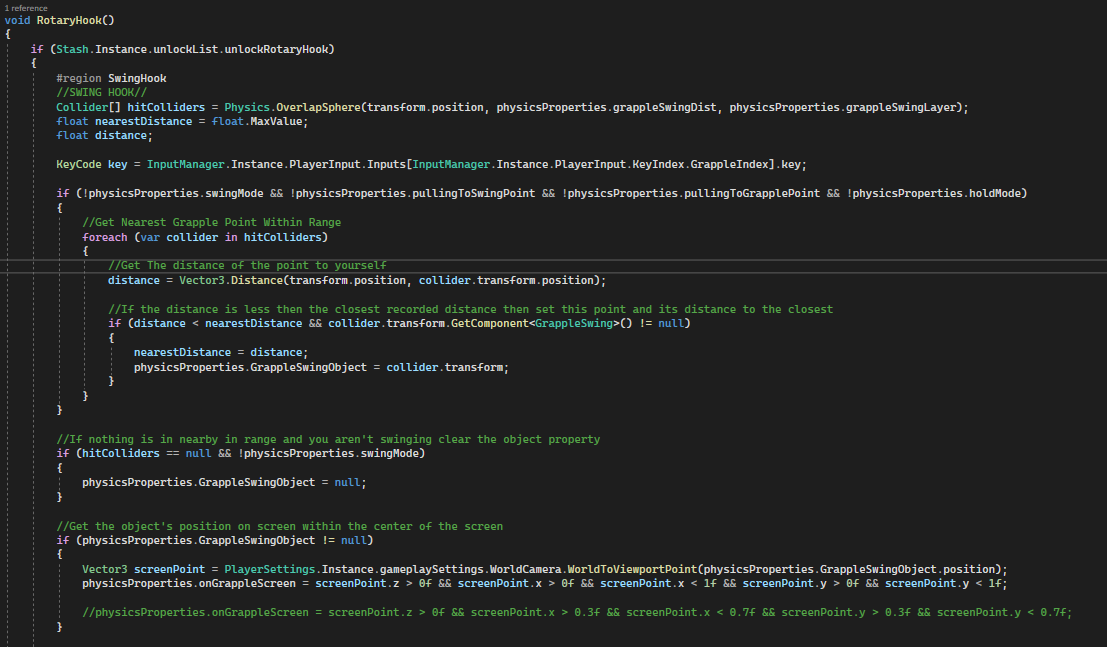Click the OverlapSphere method call
Screen dimensions: 1107x647
tap(318, 107)
